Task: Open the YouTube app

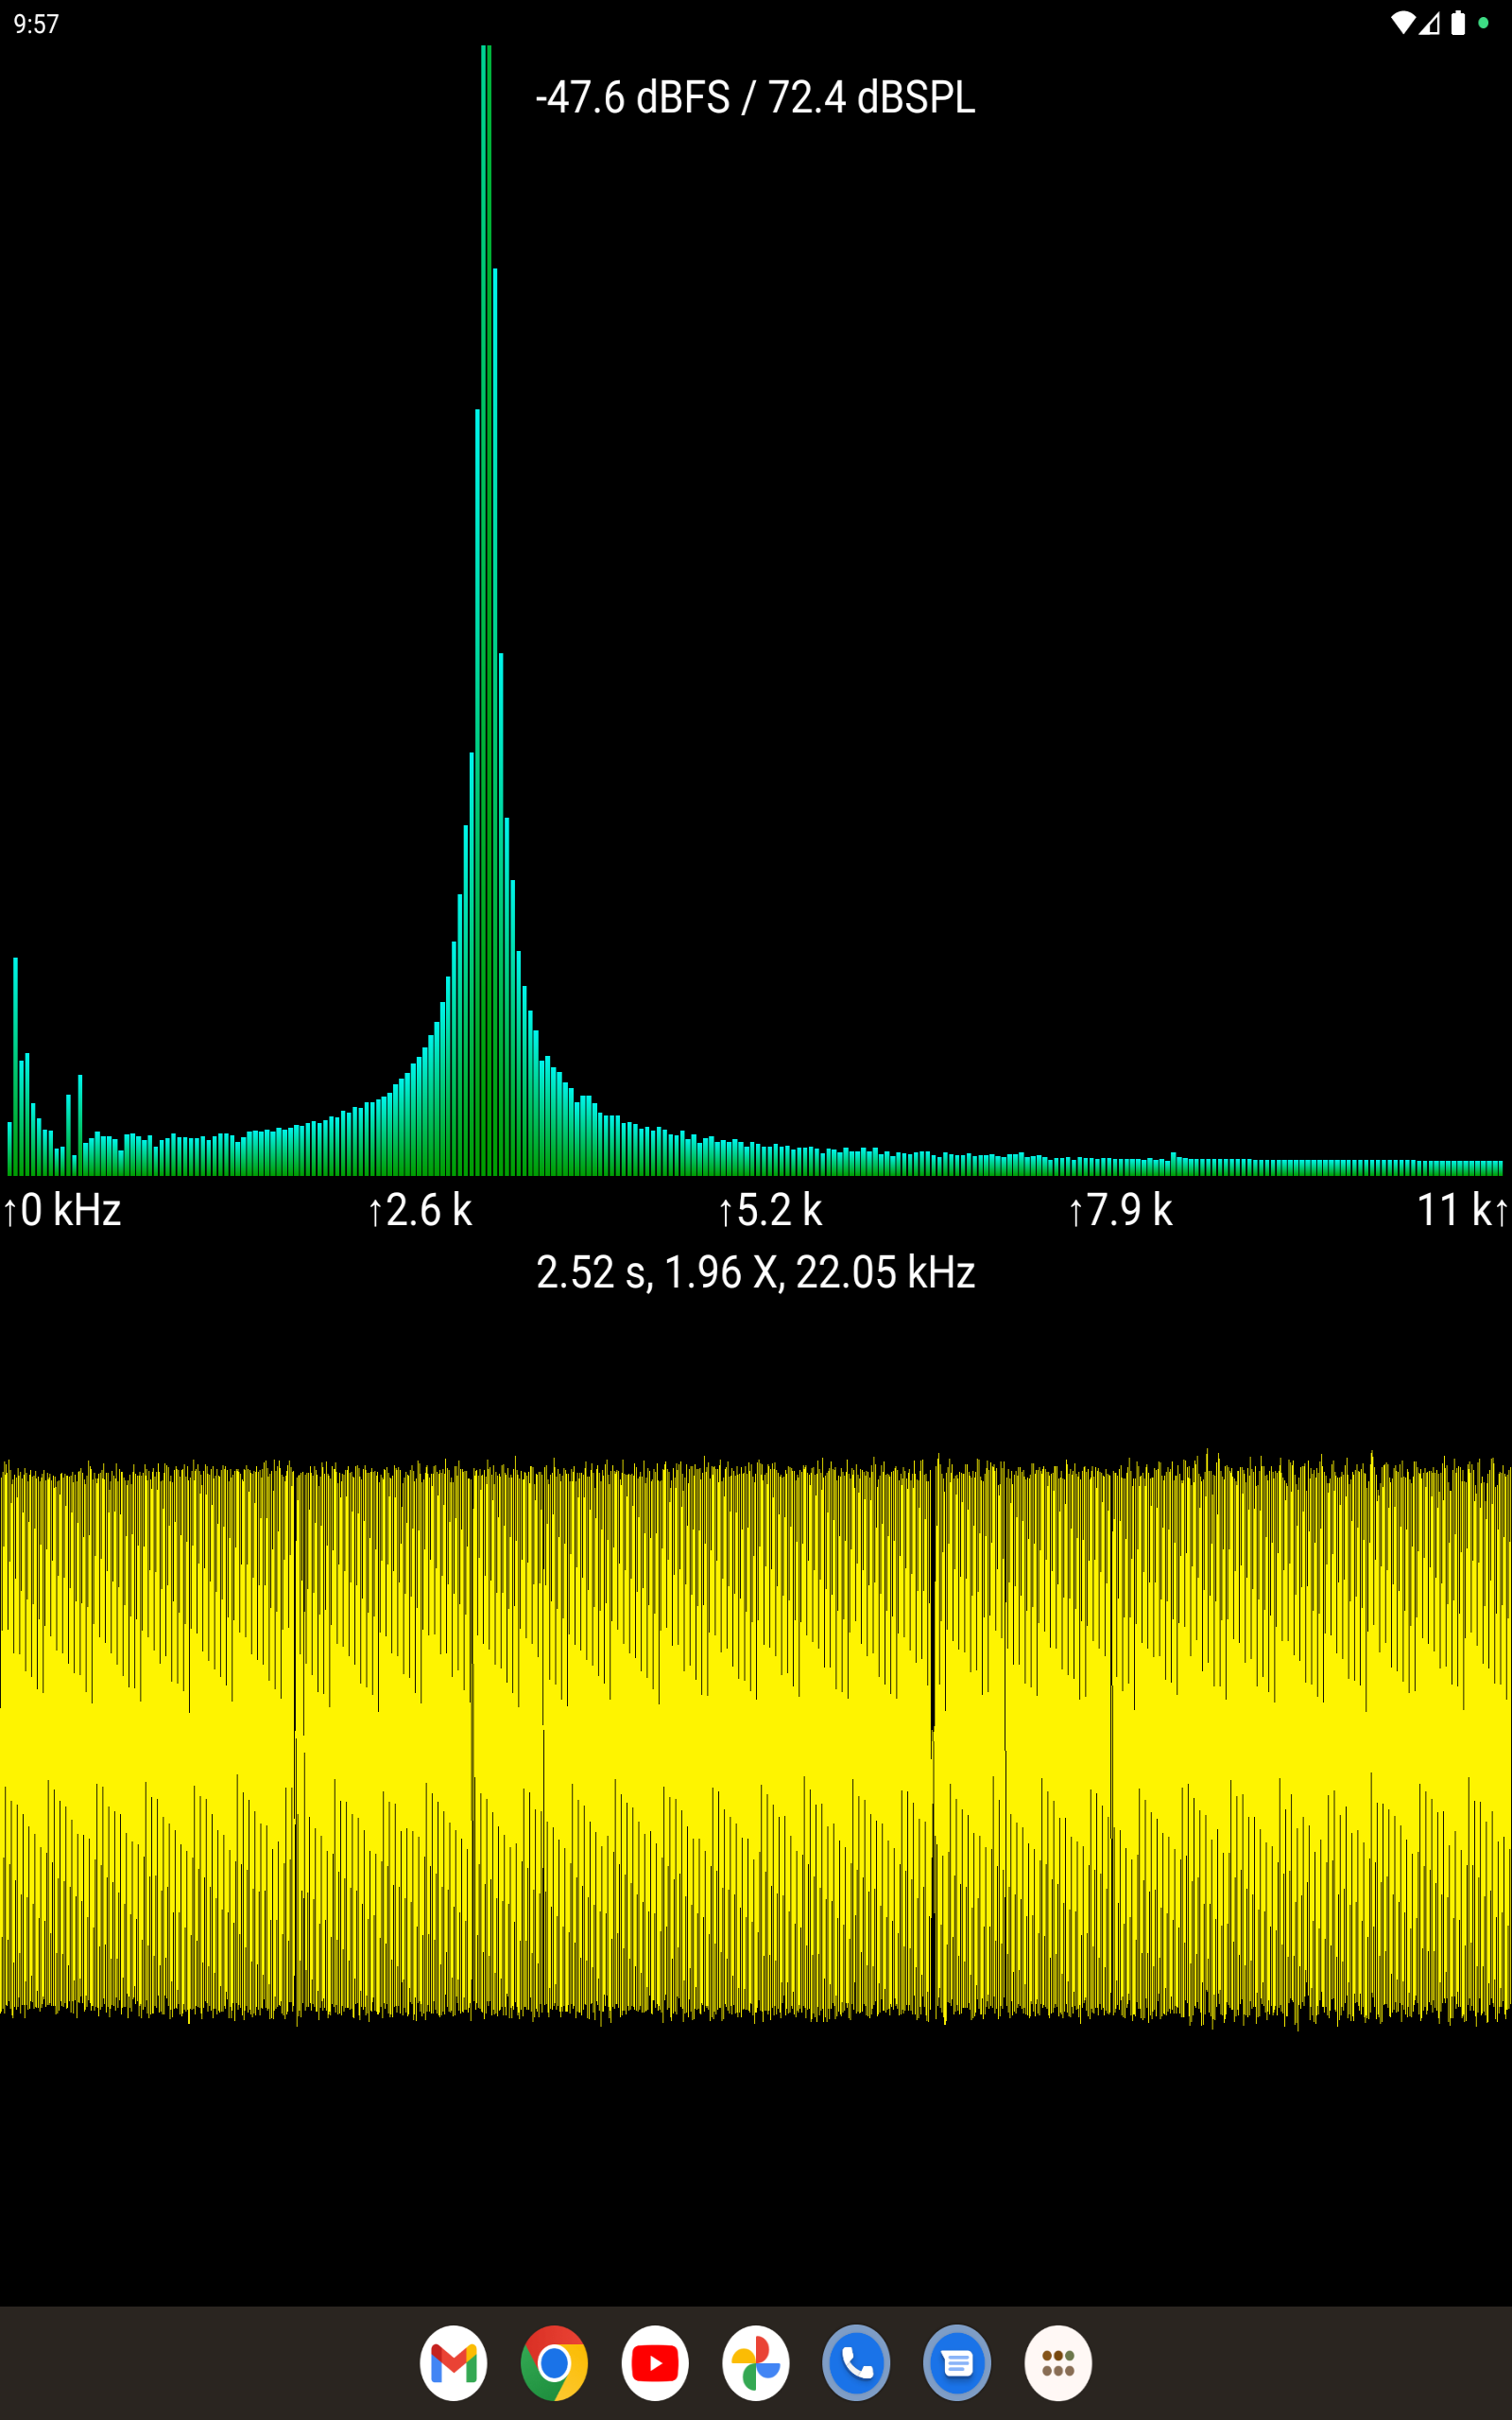Action: pyautogui.click(x=655, y=2362)
